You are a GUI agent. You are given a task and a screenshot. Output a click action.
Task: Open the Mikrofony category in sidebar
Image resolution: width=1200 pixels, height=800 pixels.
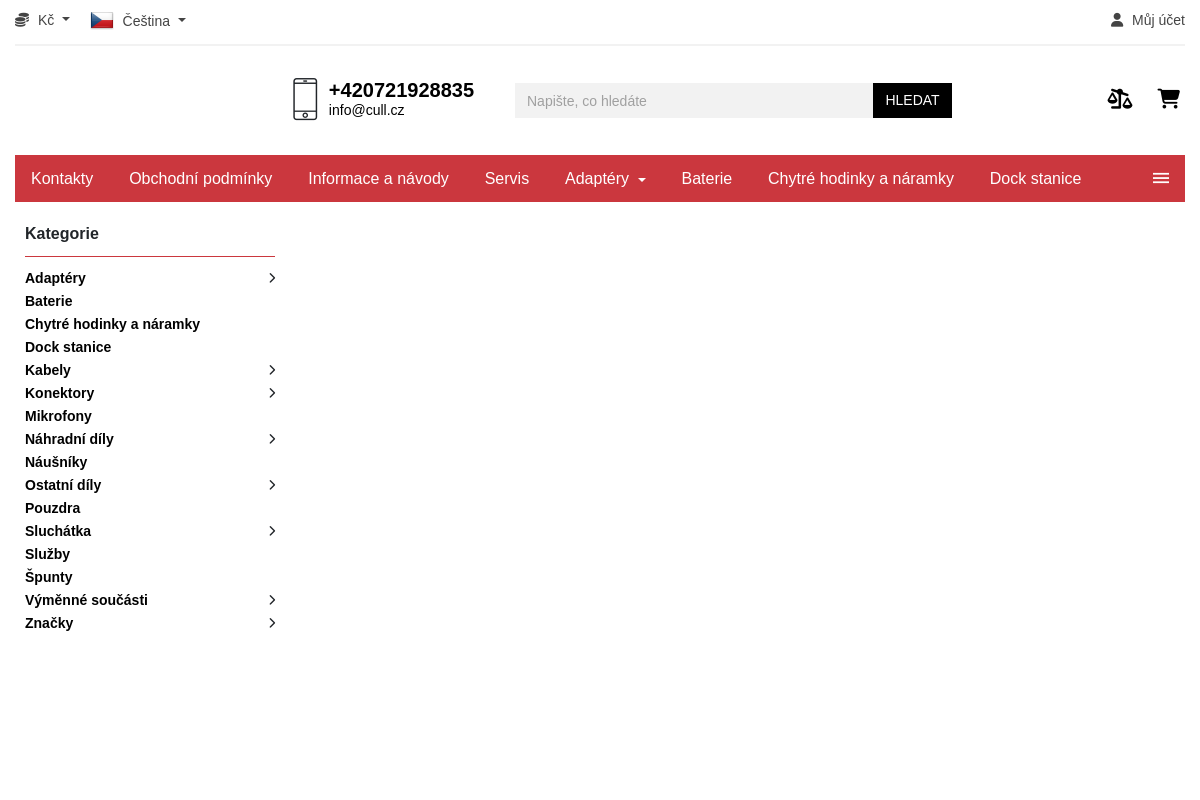coord(58,416)
